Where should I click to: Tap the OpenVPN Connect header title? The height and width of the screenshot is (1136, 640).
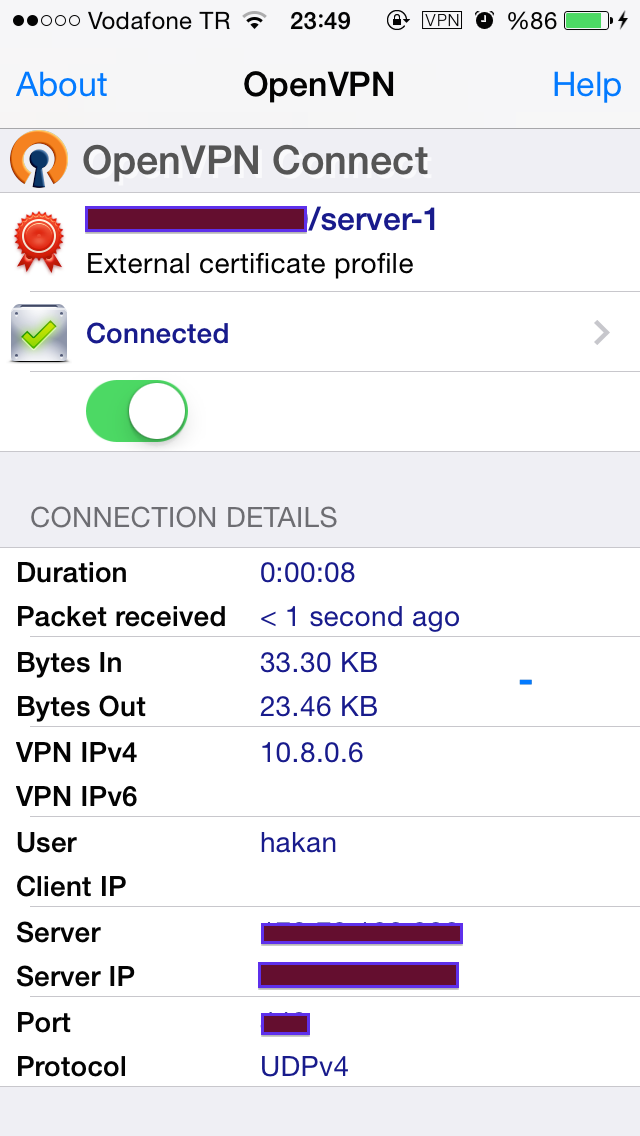255,160
